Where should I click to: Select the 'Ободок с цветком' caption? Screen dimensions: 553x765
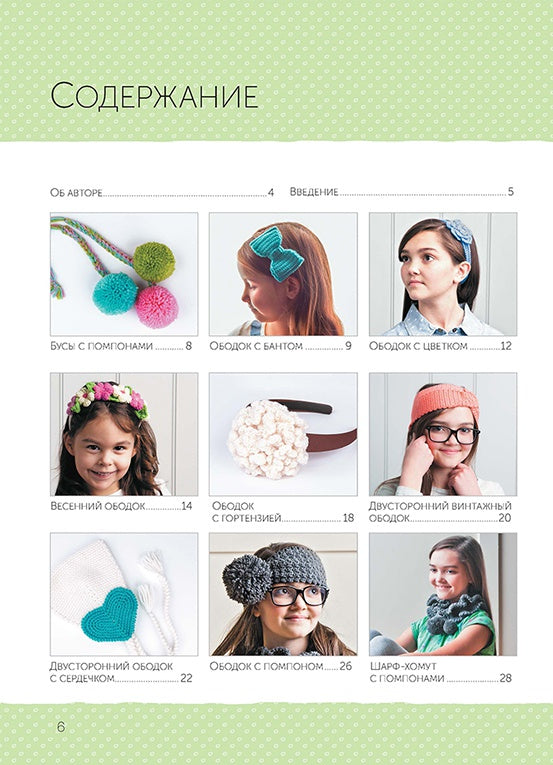pyautogui.click(x=440, y=346)
